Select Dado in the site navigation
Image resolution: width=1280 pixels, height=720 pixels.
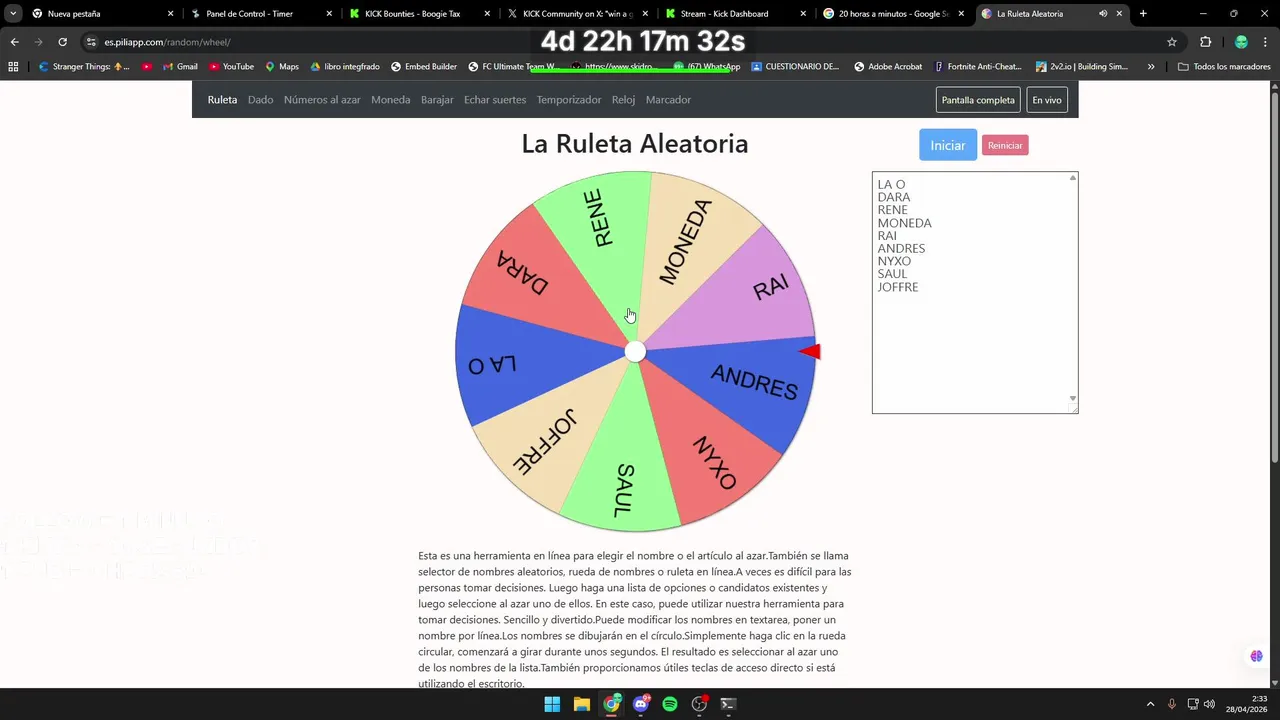tap(261, 100)
